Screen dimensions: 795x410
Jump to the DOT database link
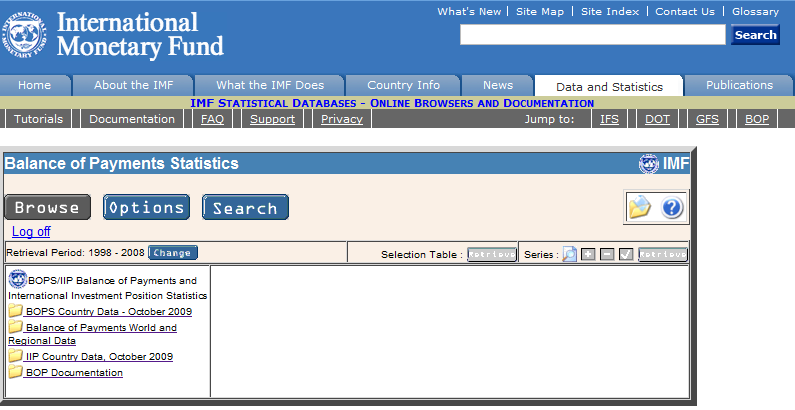pyautogui.click(x=657, y=119)
